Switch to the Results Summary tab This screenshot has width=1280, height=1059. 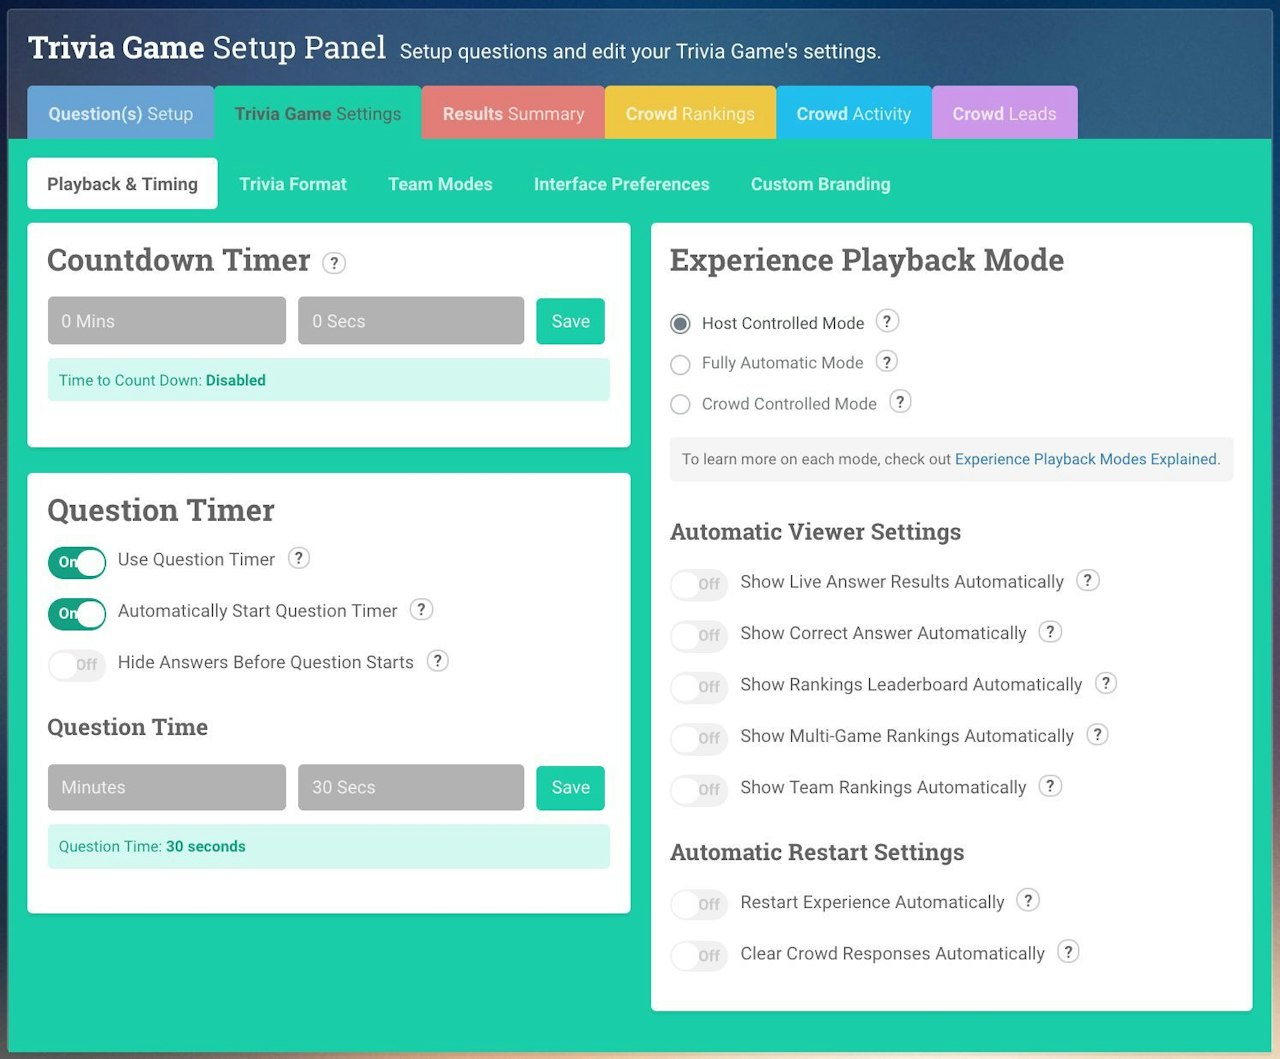pos(513,114)
